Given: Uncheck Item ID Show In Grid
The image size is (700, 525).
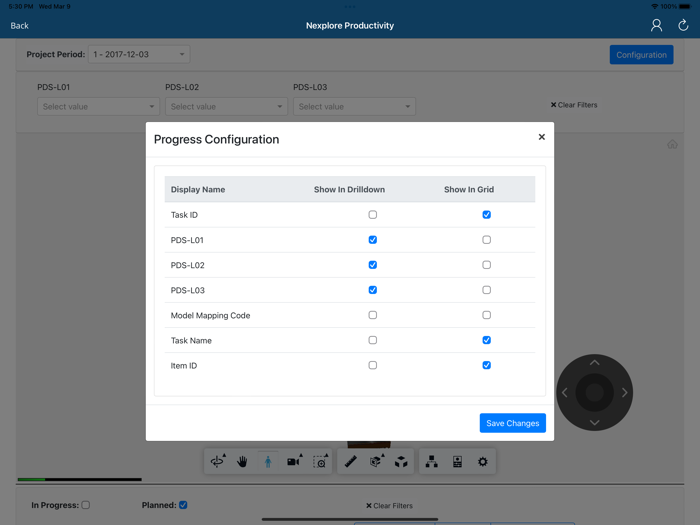Looking at the screenshot, I should [x=487, y=365].
